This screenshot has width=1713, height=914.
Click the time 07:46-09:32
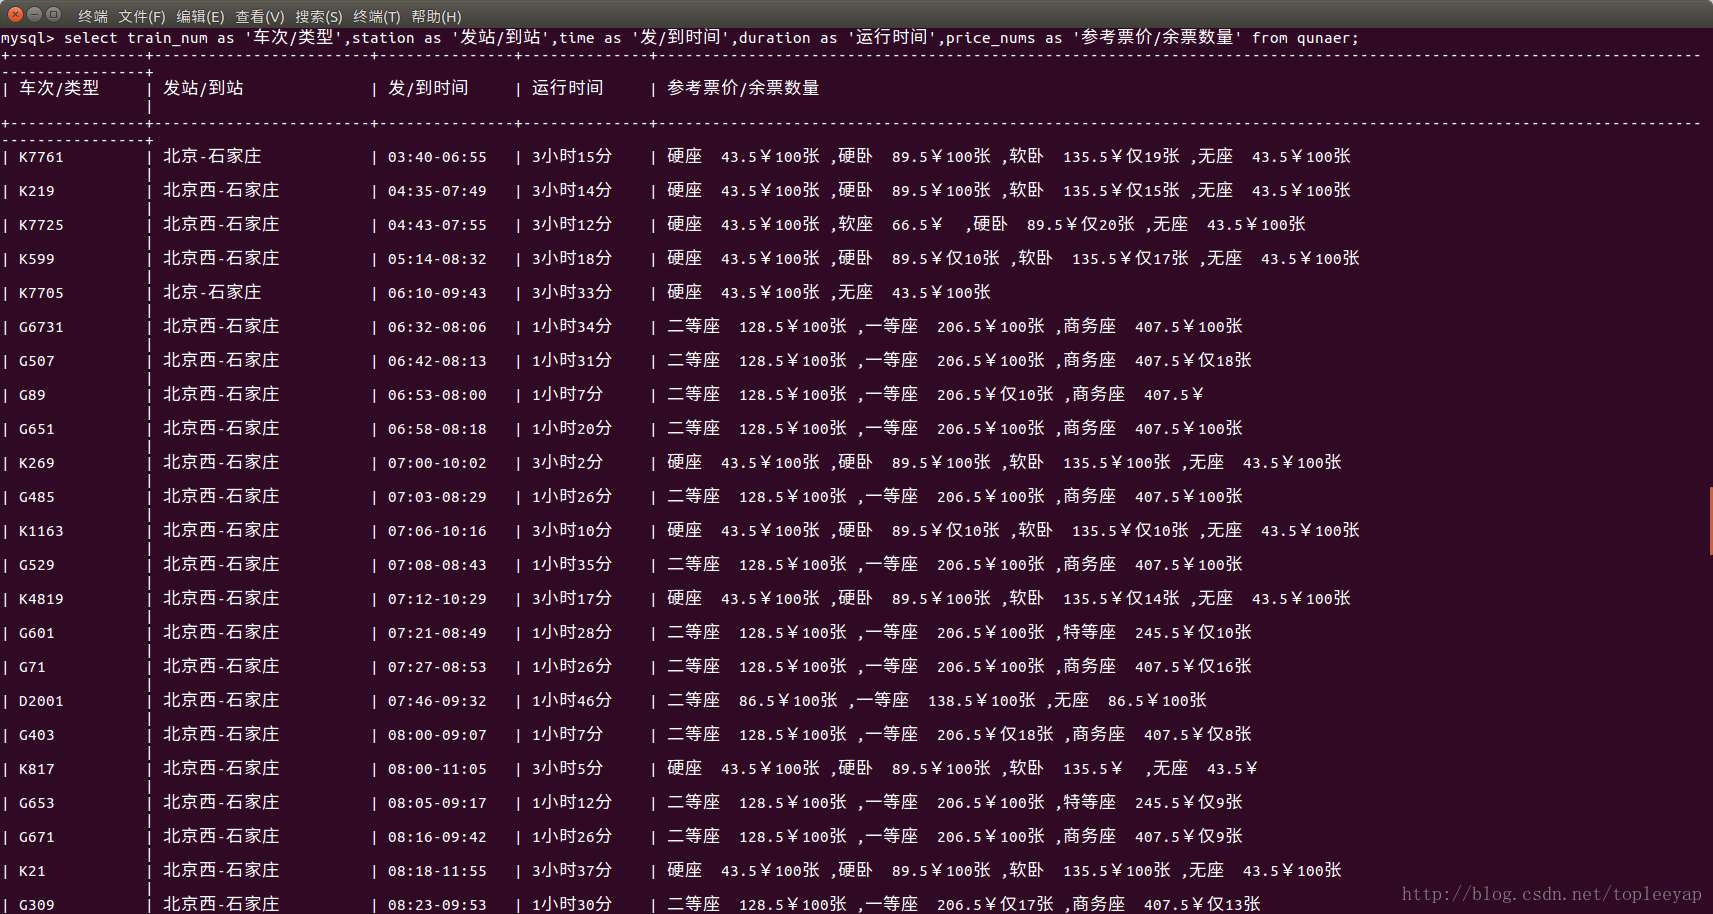[x=437, y=701]
